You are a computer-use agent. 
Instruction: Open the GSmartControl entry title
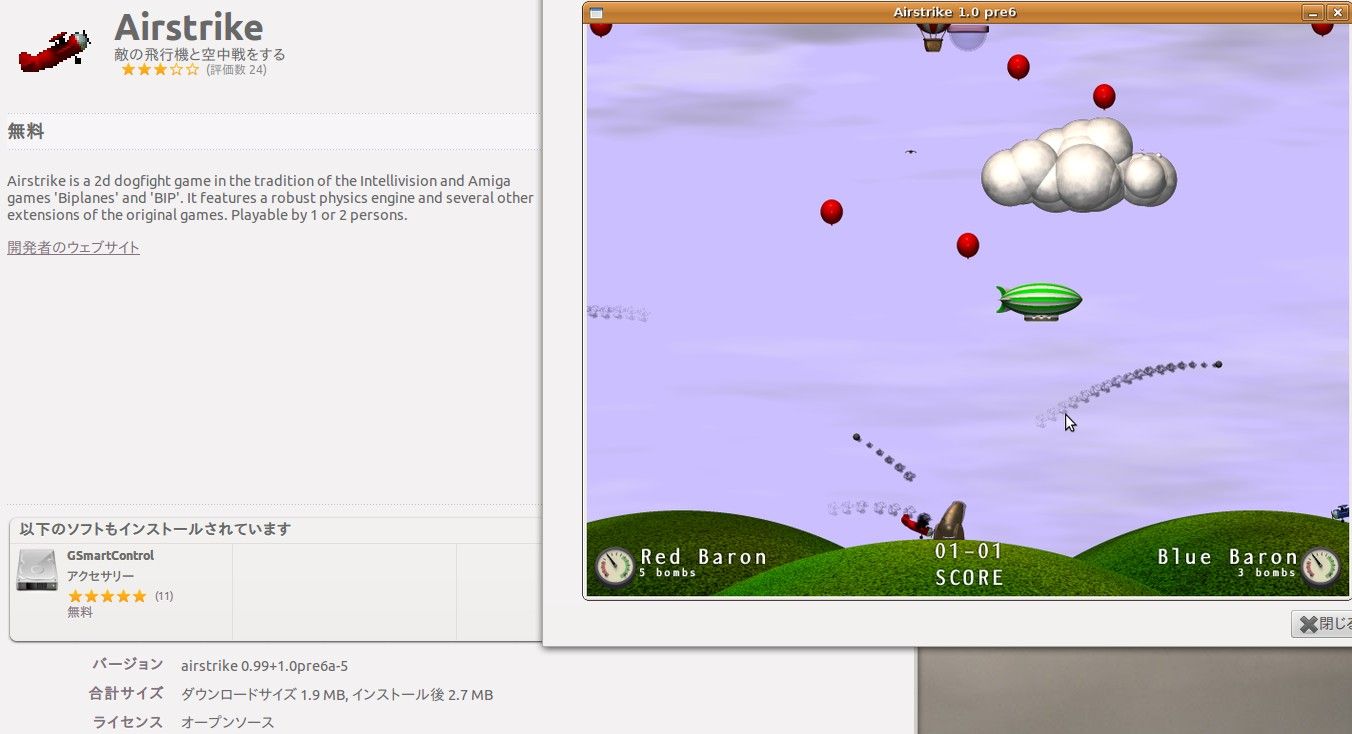[x=110, y=555]
